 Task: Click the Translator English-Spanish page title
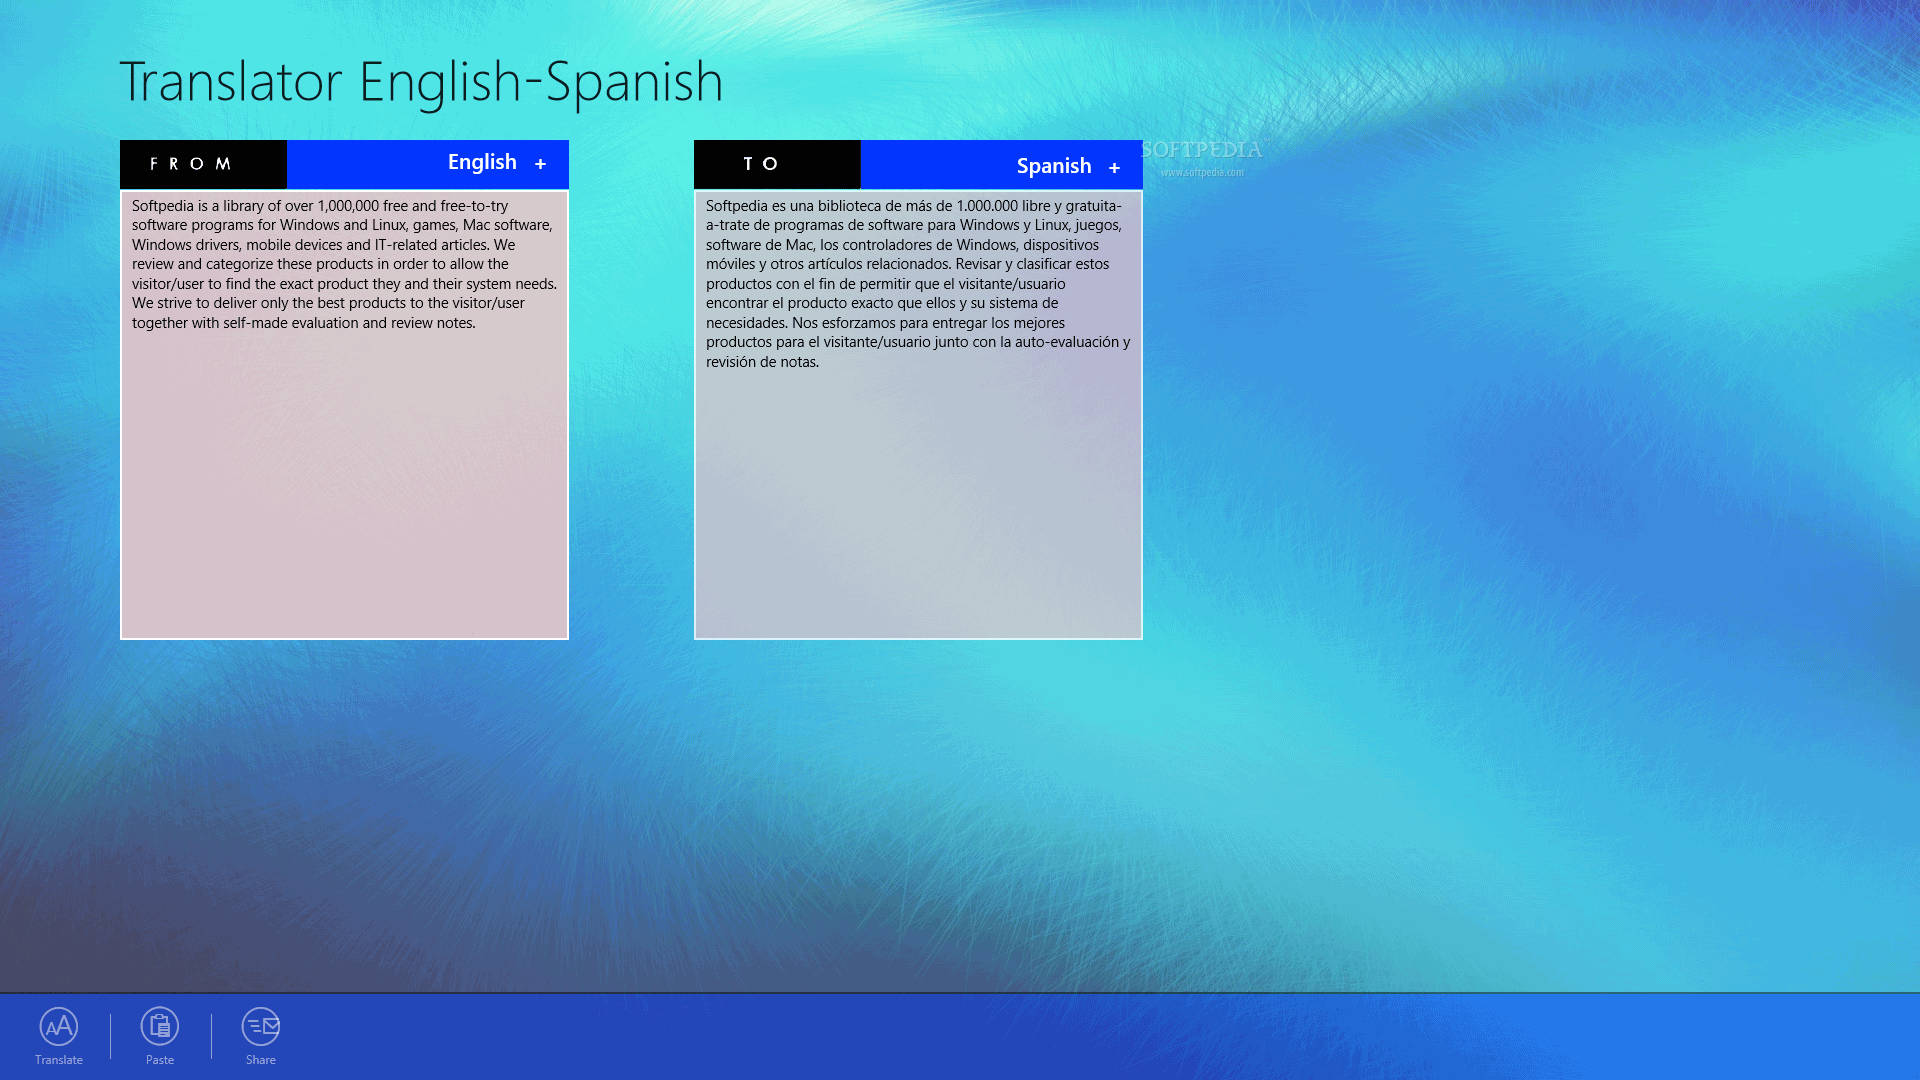pyautogui.click(x=421, y=82)
